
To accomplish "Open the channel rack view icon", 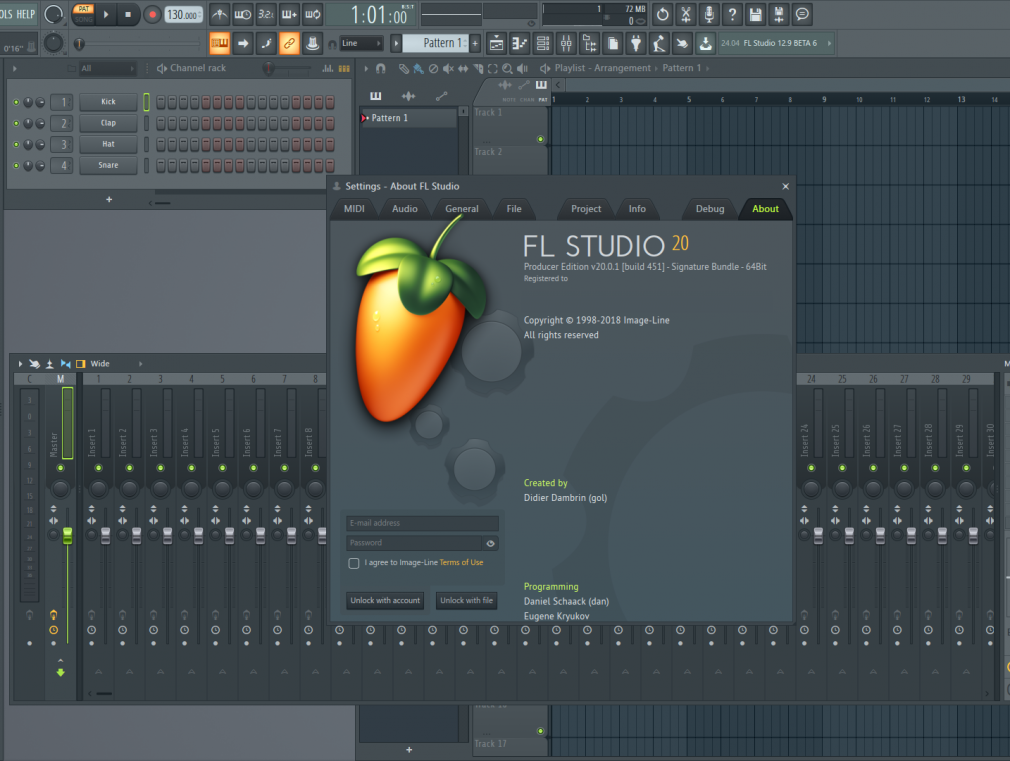I will (543, 44).
